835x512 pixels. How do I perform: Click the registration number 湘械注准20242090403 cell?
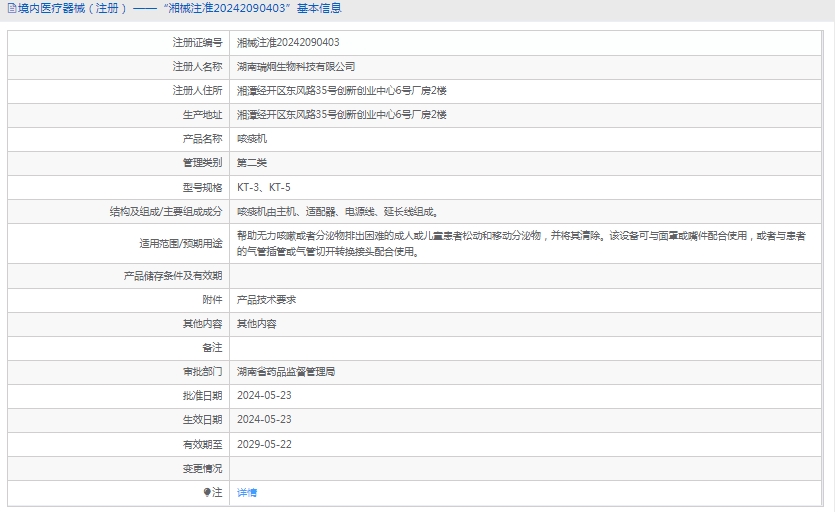(288, 43)
